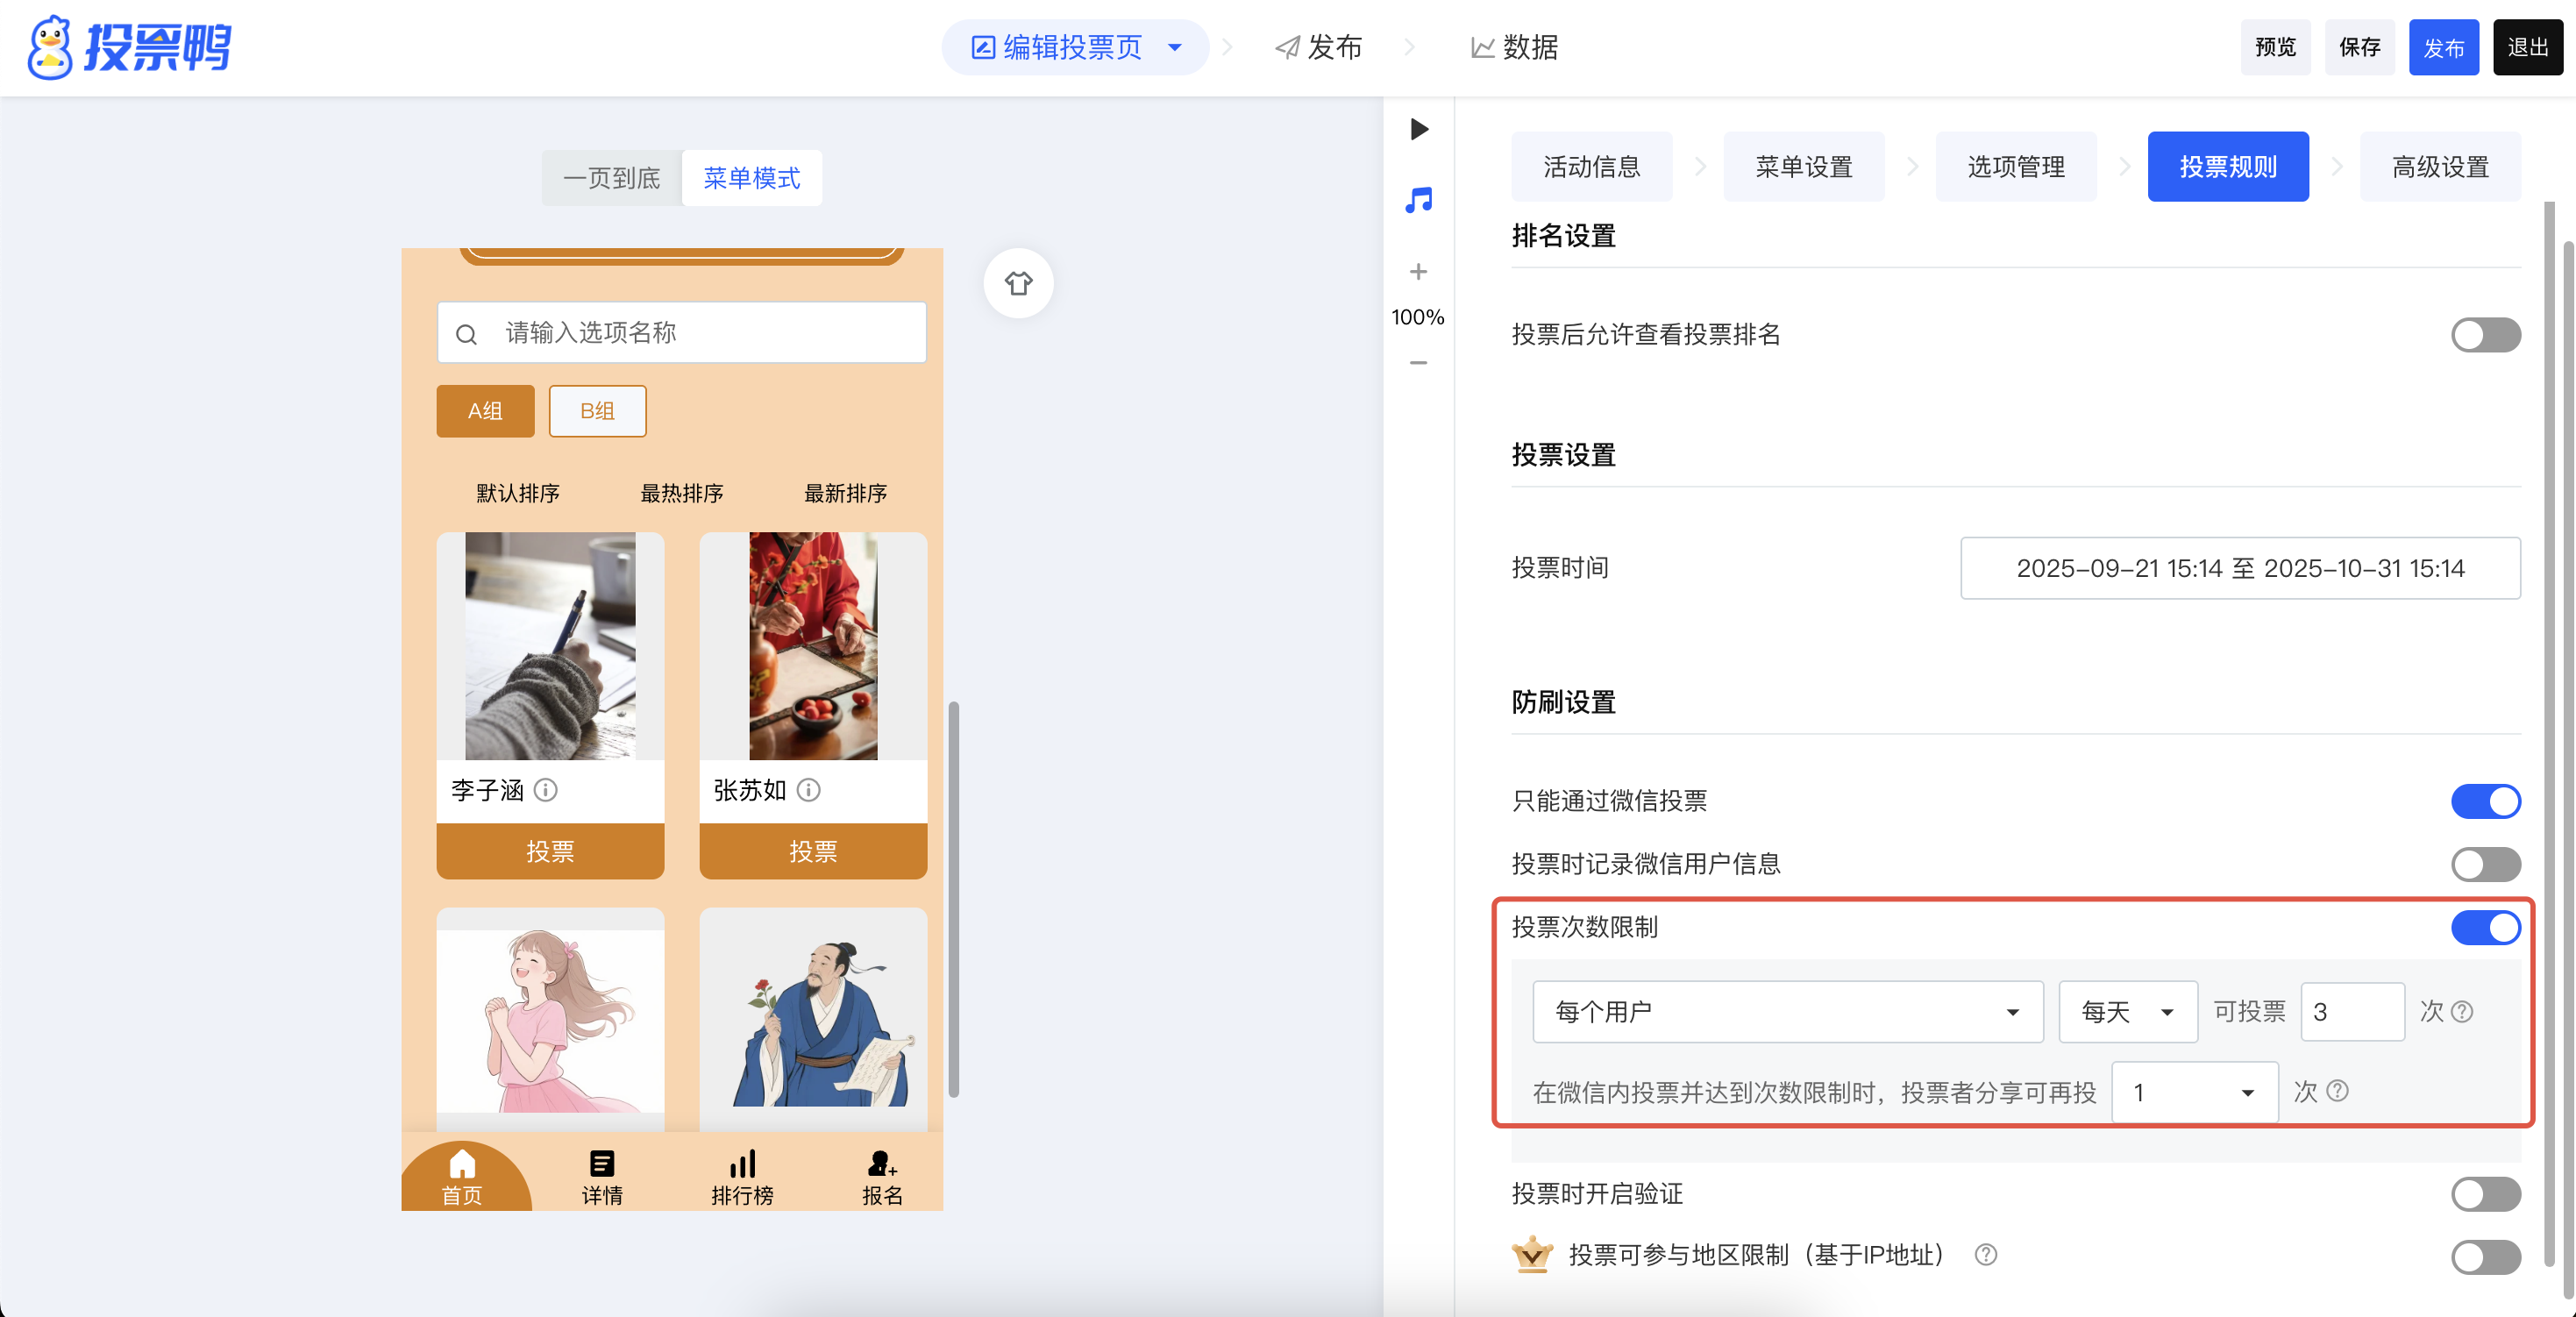Turn on 投票时开启验证 toggle
The image size is (2576, 1317).
[x=2485, y=1194]
